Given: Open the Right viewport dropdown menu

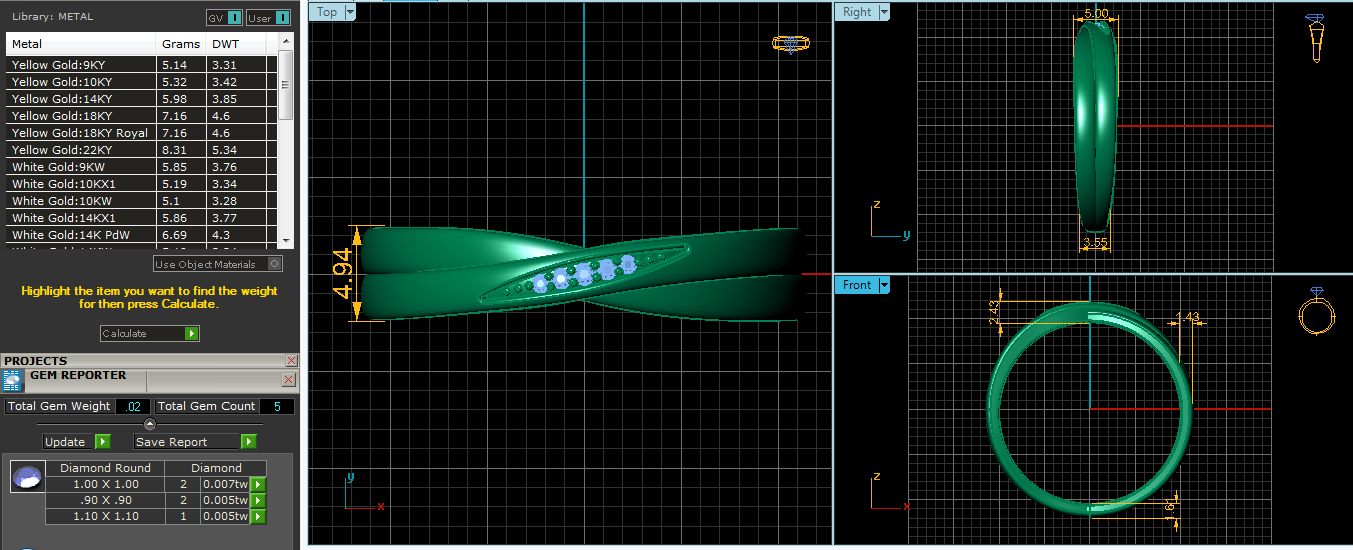Looking at the screenshot, I should coord(882,12).
